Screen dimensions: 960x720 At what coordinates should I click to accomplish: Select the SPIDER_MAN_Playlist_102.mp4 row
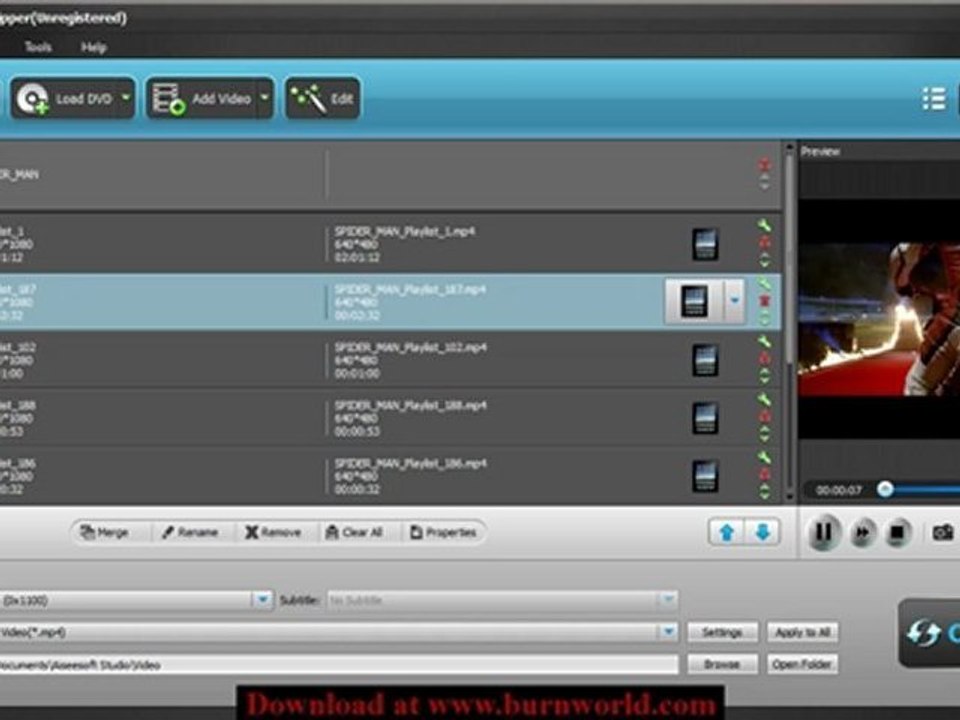(x=389, y=359)
